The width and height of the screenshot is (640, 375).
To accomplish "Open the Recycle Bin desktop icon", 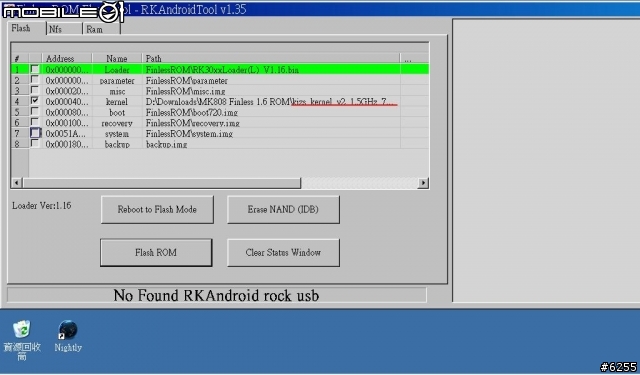I will [x=22, y=340].
